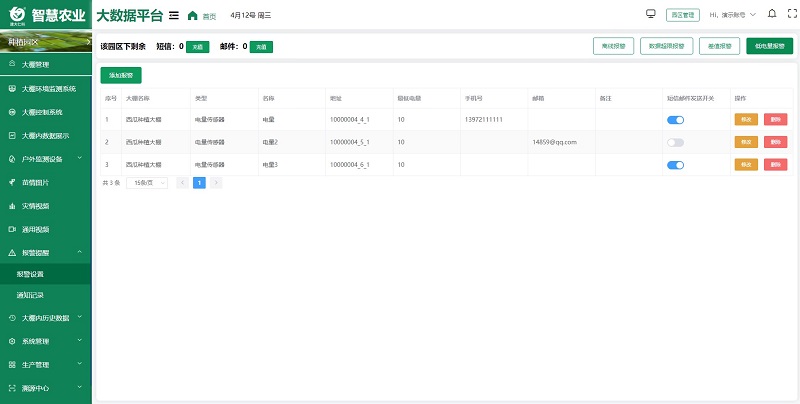Enable SMS/email switch for 电量2 row
The height and width of the screenshot is (404, 800).
[x=676, y=142]
